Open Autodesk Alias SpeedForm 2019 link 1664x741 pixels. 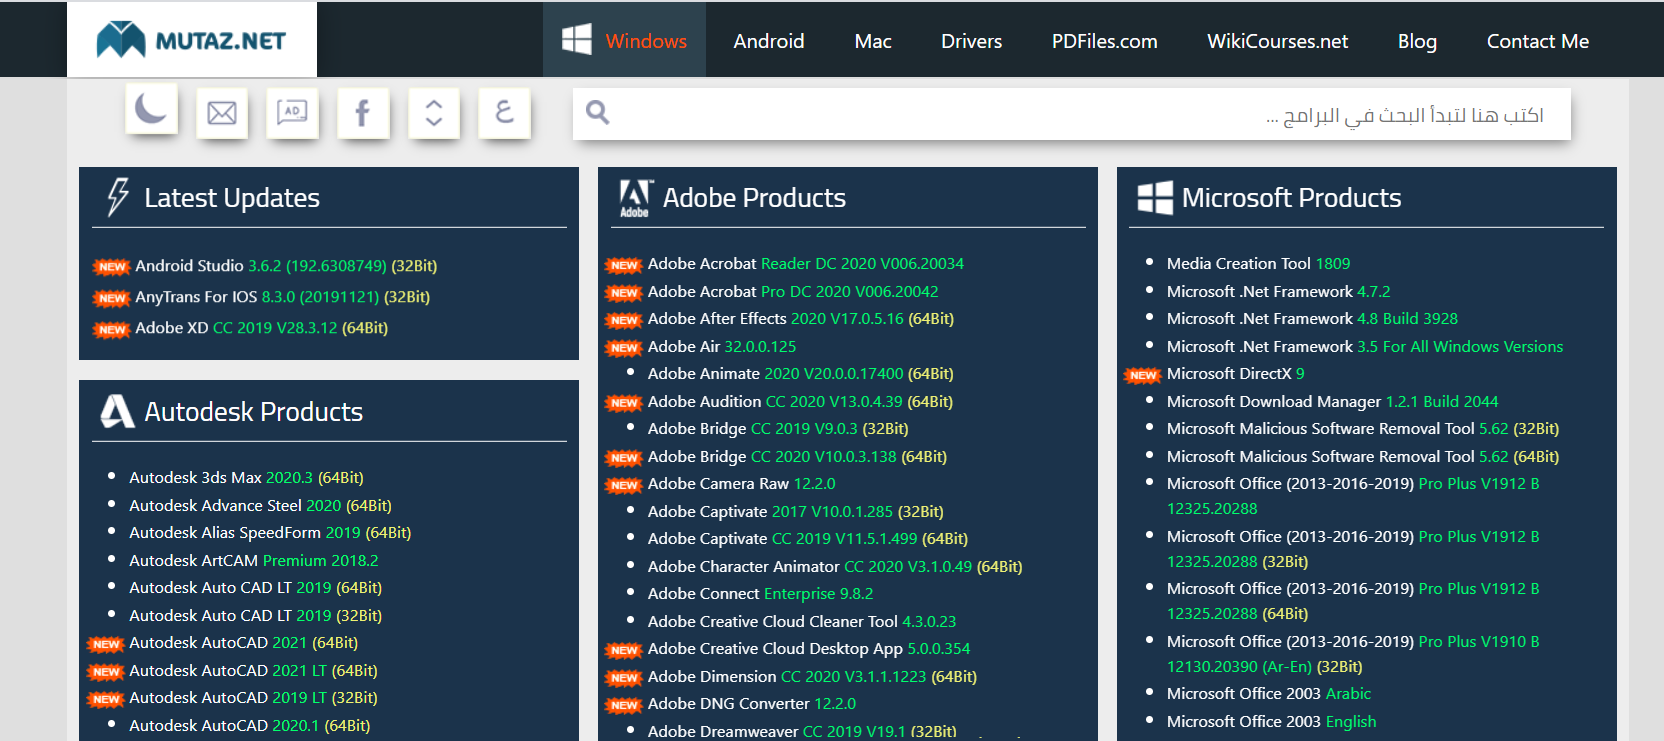(x=270, y=533)
